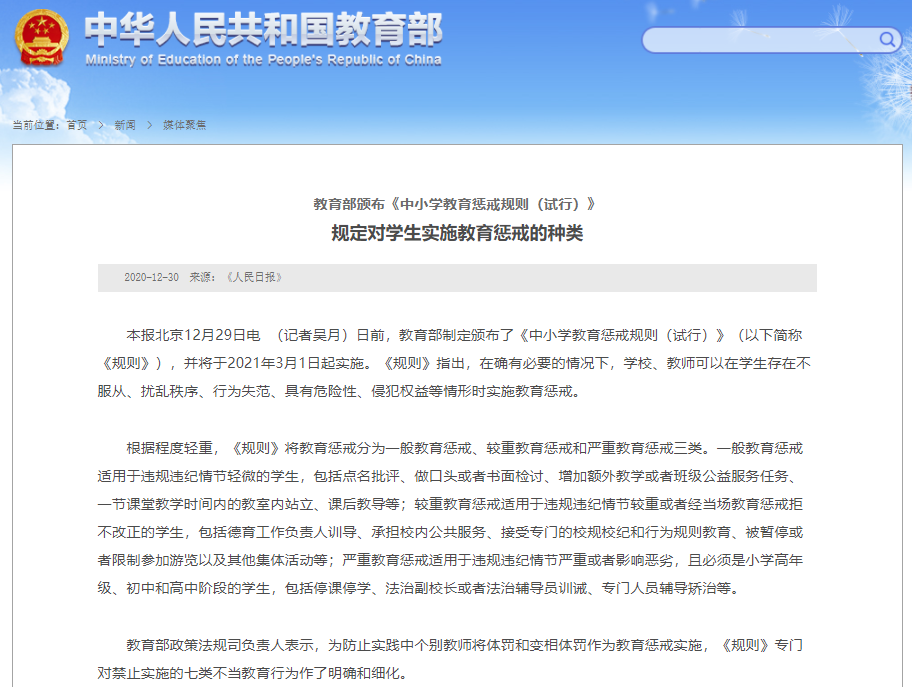Click the 中华人民共和国教育部 site title
912x687 pixels.
click(263, 30)
